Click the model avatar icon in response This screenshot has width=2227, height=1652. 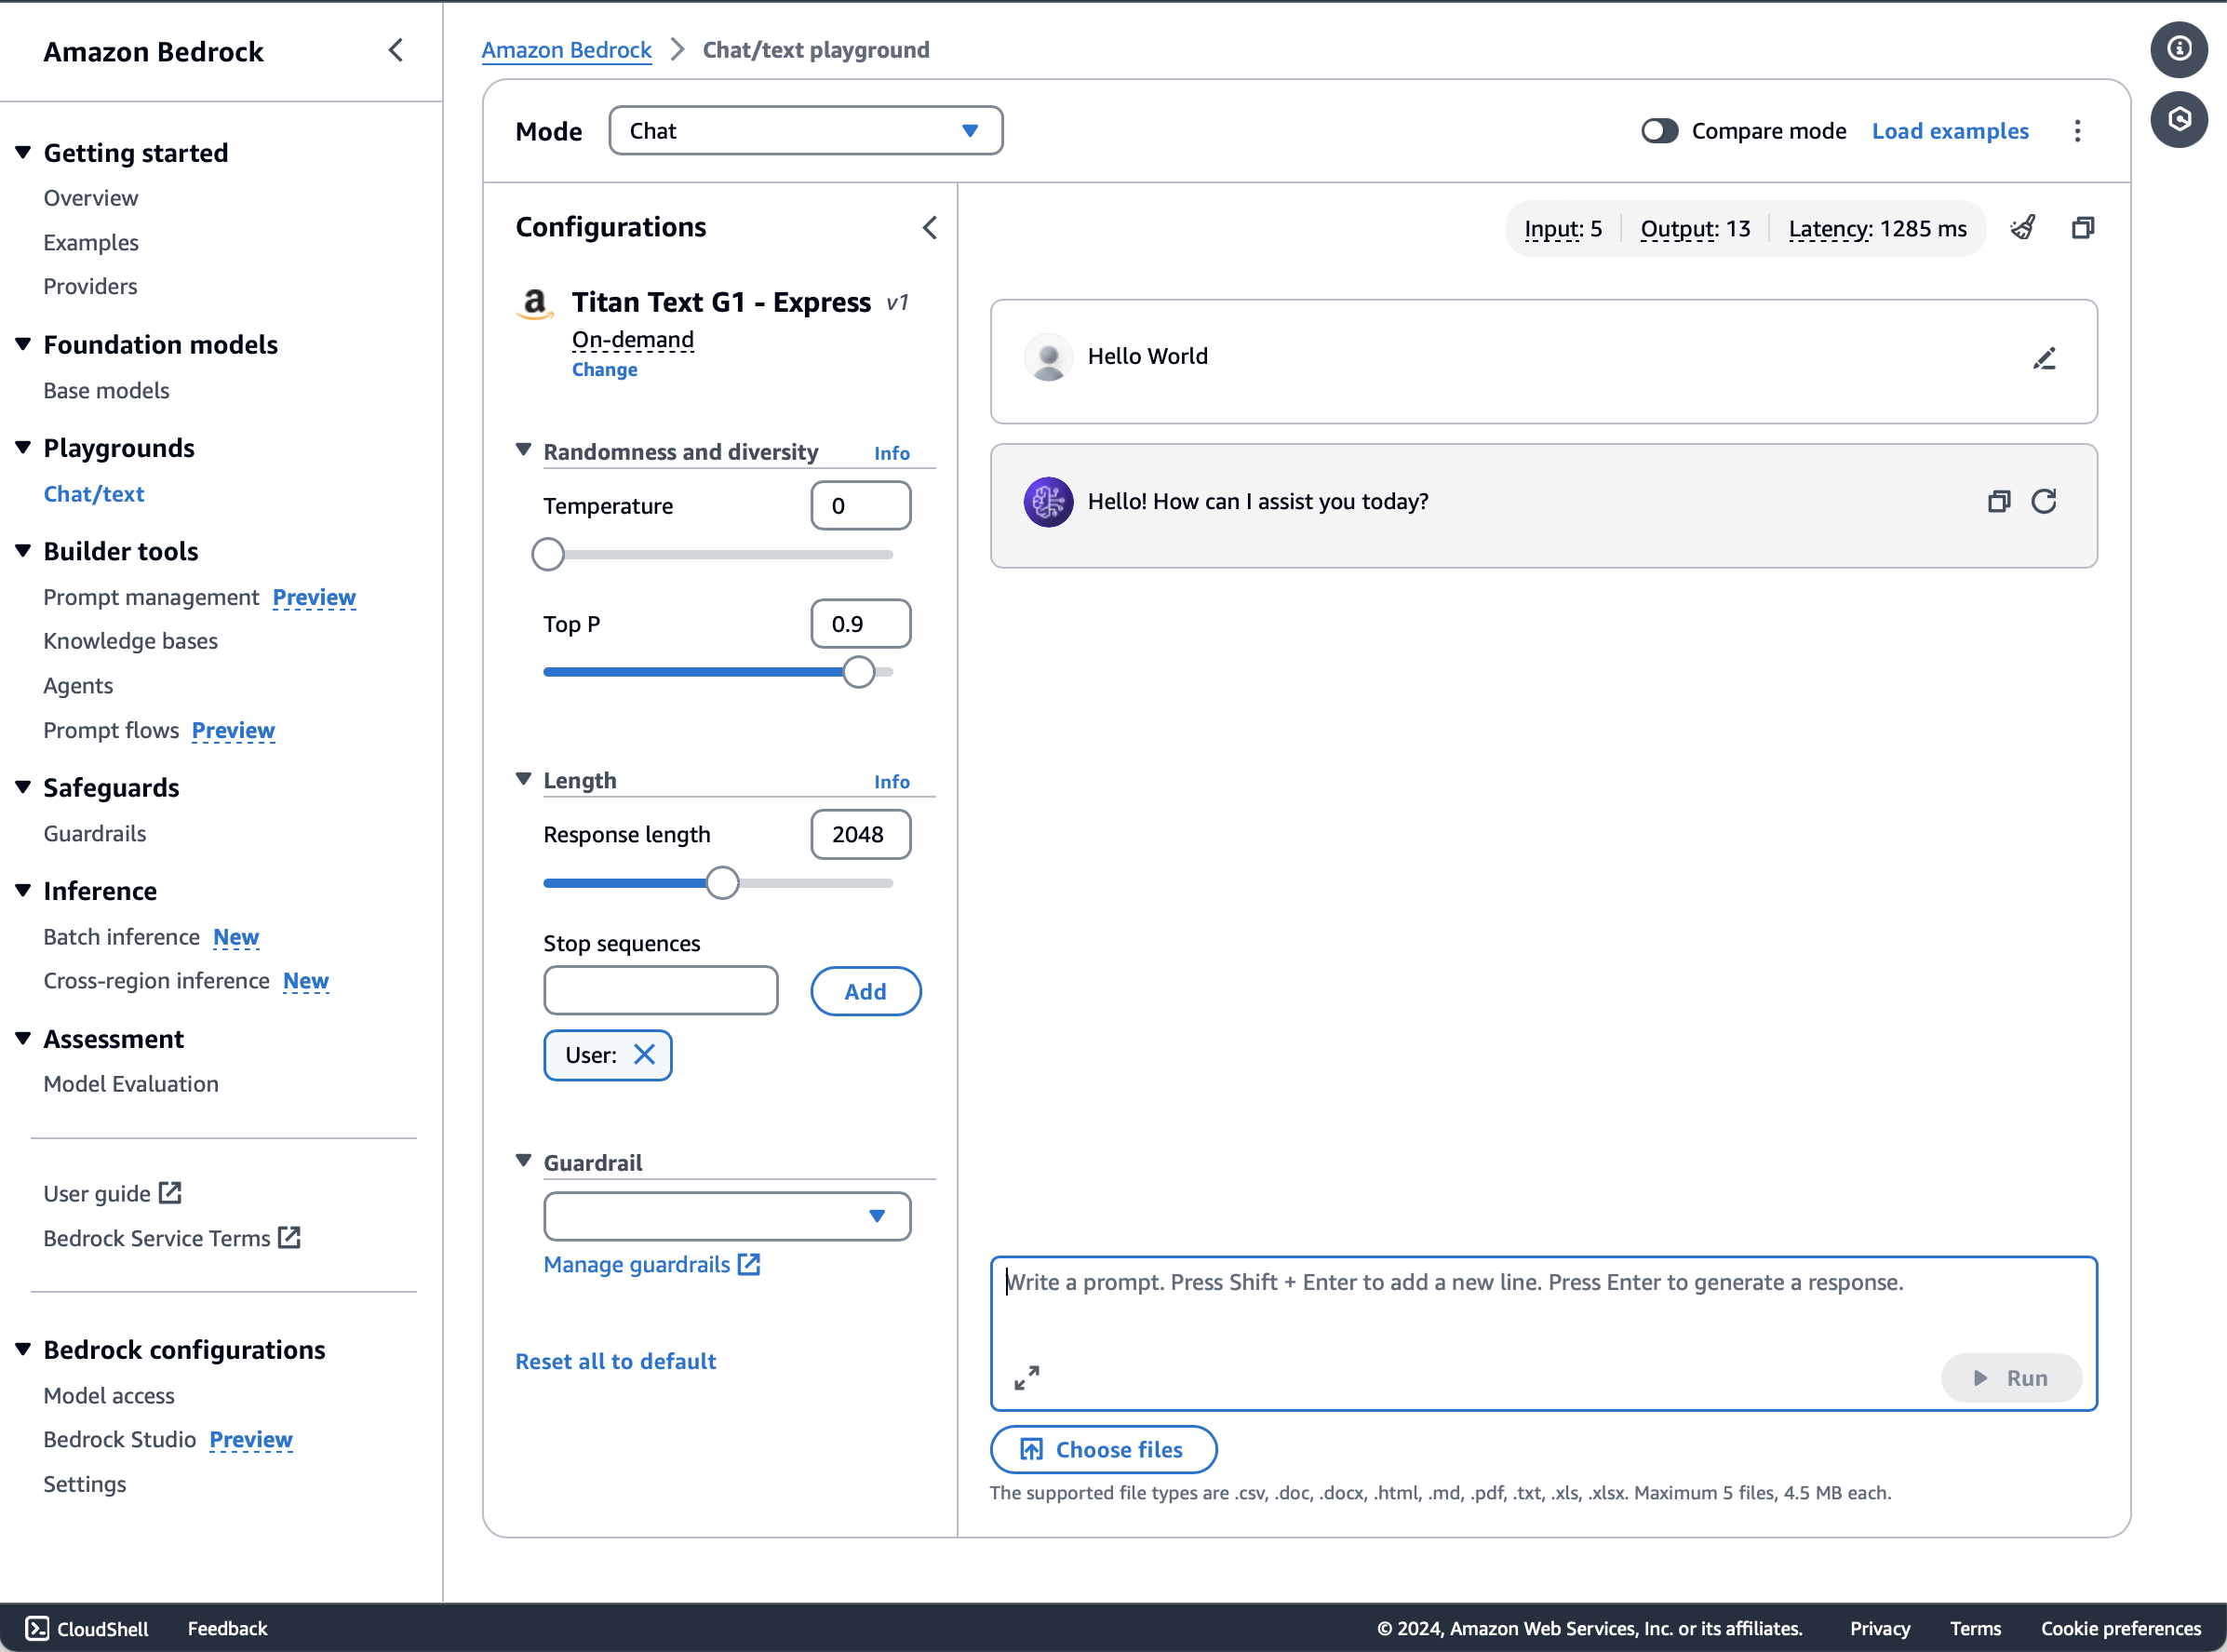(x=1048, y=501)
